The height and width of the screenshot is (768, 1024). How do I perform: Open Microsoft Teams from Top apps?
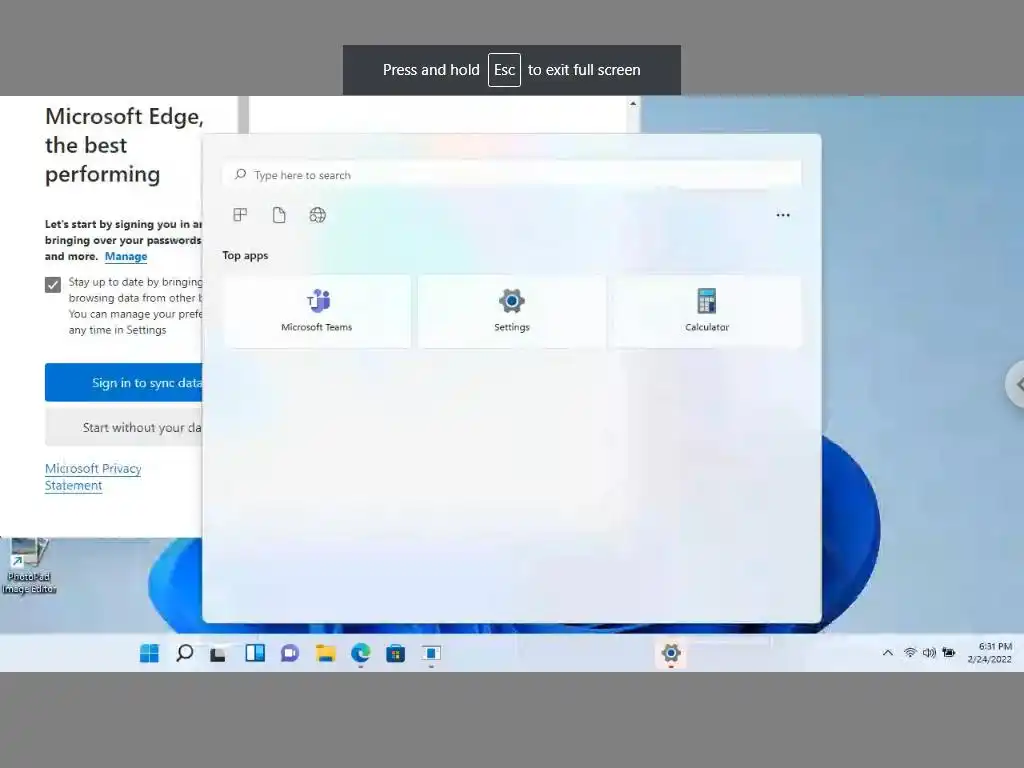click(x=317, y=311)
